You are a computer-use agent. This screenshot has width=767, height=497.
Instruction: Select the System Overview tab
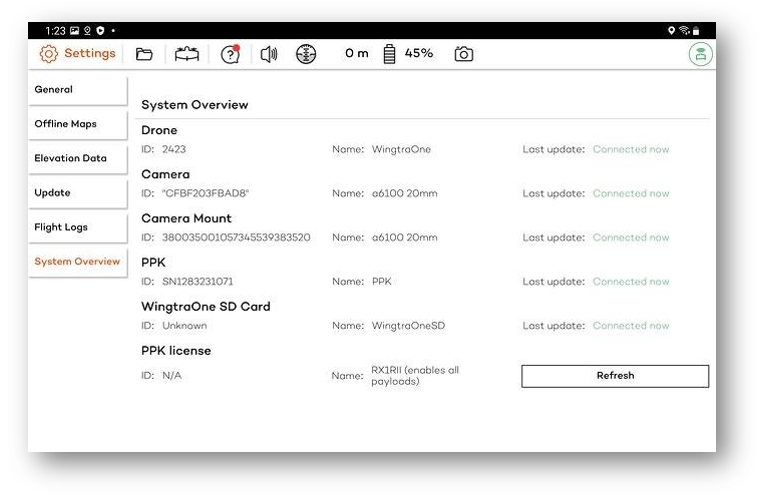pyautogui.click(x=77, y=262)
